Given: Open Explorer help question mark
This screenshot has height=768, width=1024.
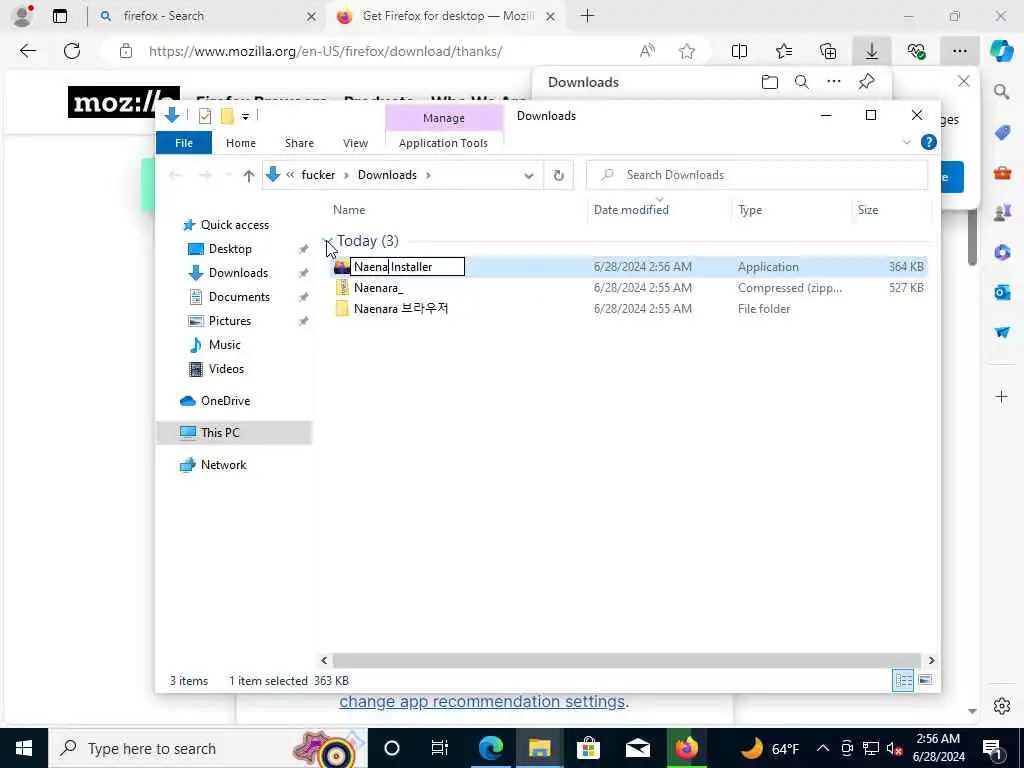Looking at the screenshot, I should (928, 142).
